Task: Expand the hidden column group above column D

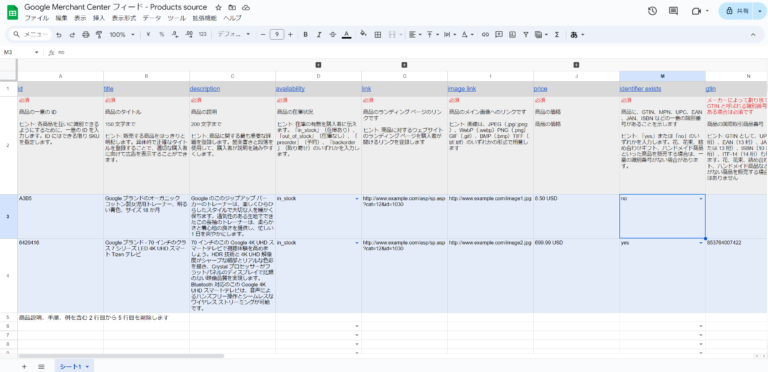Action: 318,65
